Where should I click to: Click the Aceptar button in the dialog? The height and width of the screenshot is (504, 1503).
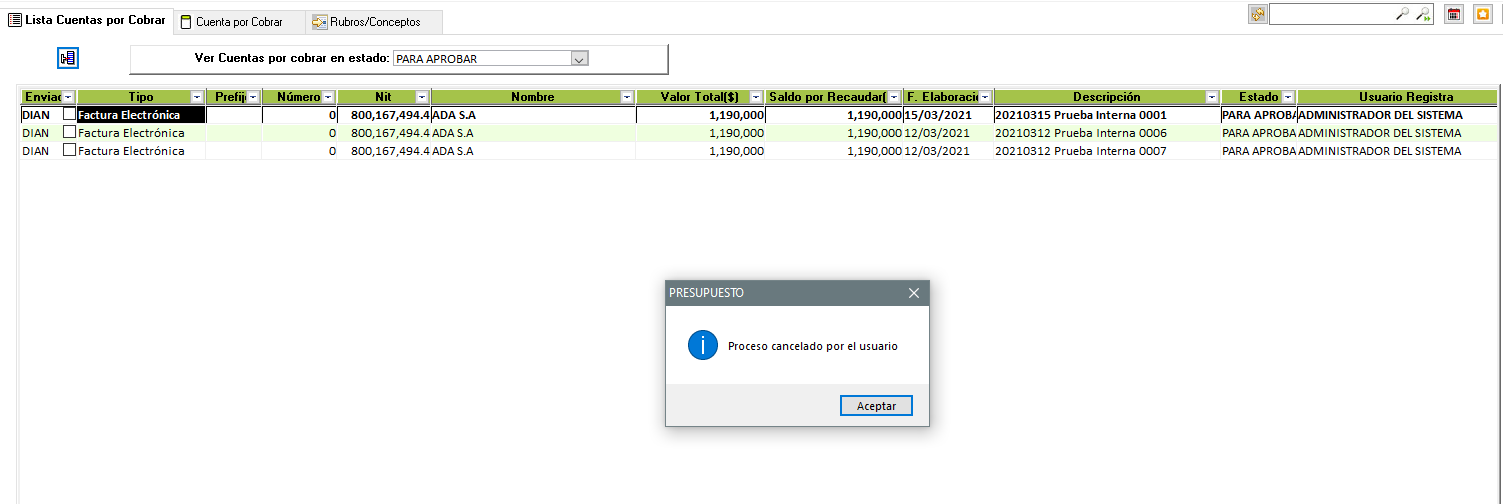(877, 406)
